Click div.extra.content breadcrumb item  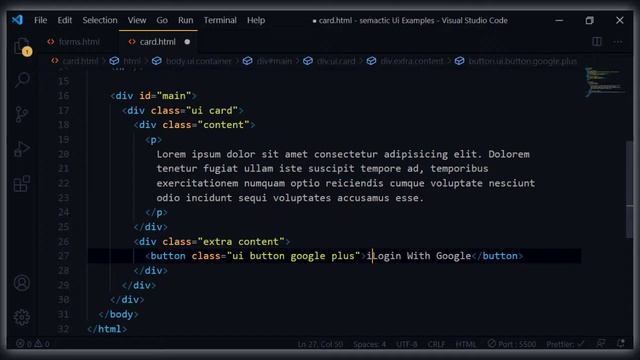pyautogui.click(x=411, y=61)
